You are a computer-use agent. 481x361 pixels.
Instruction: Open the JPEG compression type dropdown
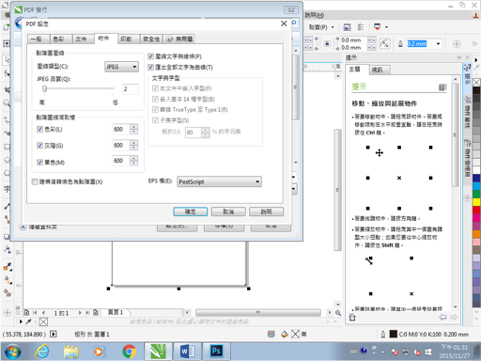[121, 67]
